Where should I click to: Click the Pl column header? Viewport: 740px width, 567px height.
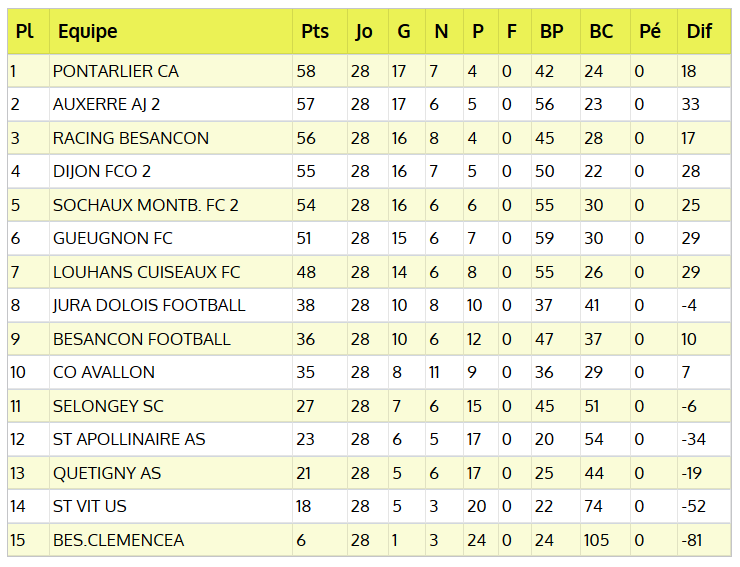[25, 32]
